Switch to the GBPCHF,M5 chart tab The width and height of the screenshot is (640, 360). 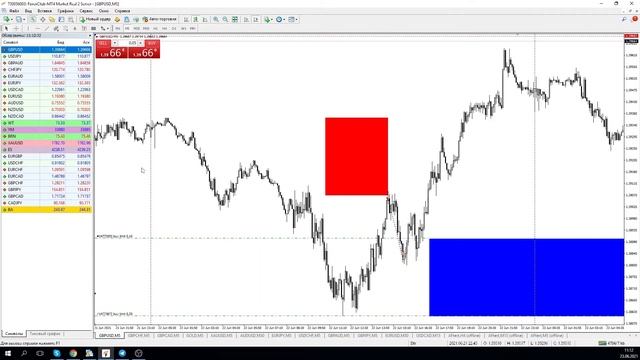139,336
